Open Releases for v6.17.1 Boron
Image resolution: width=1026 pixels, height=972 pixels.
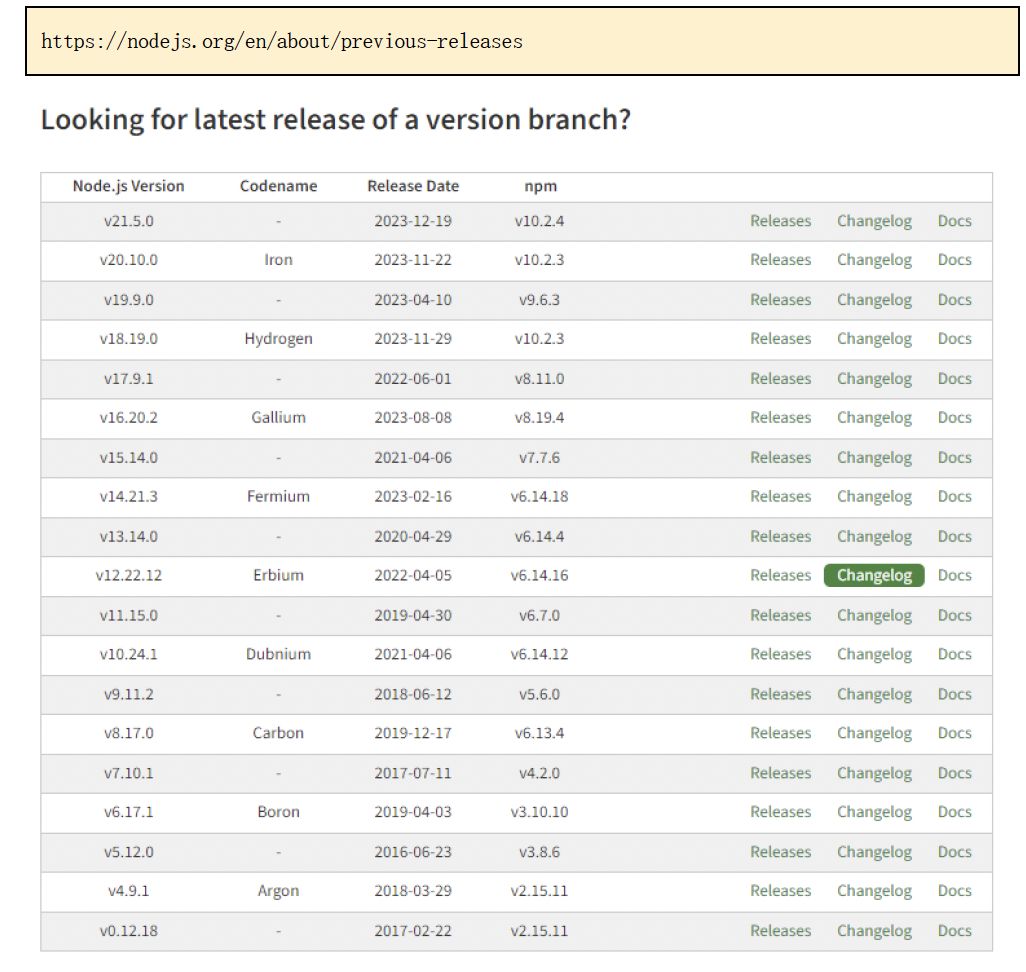tap(780, 812)
